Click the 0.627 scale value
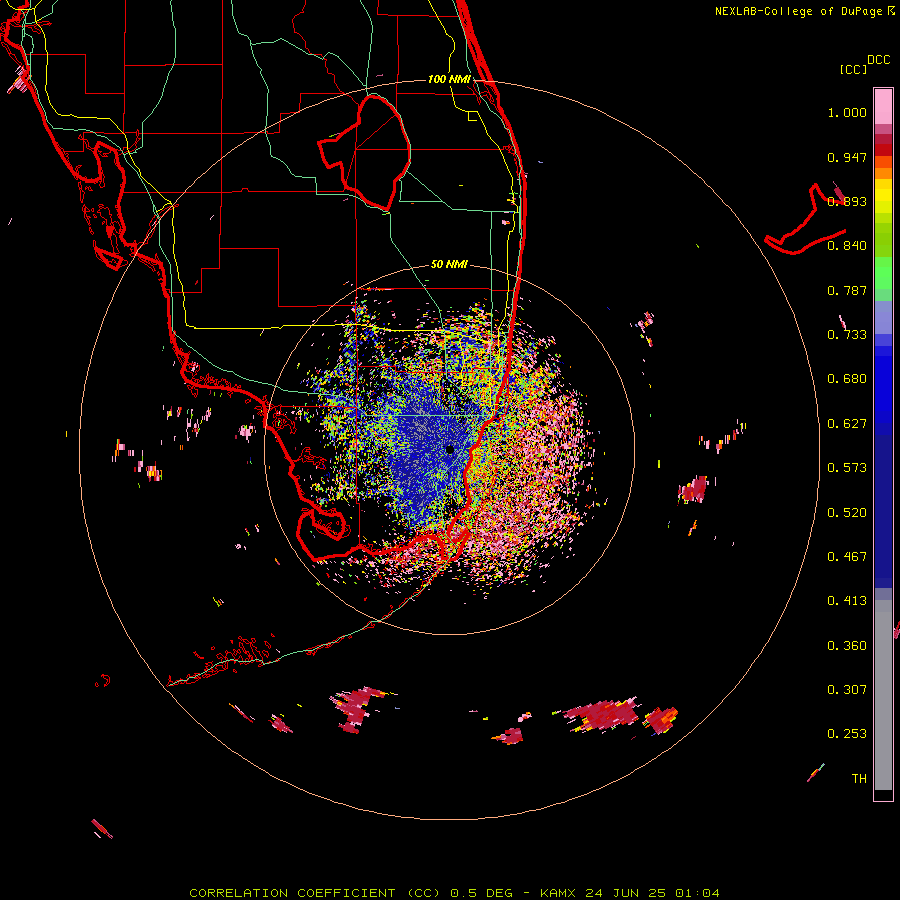The image size is (900, 900). 847,424
